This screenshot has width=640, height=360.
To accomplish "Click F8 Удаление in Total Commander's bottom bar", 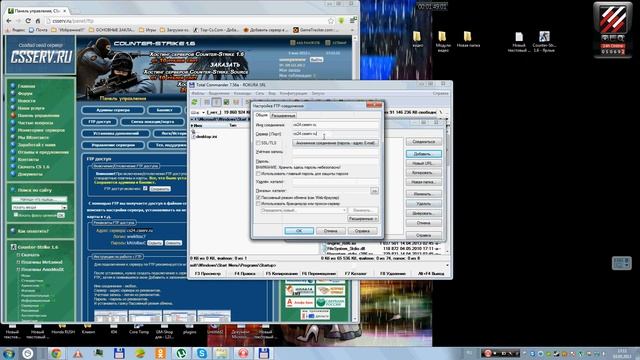I will (x=393, y=273).
